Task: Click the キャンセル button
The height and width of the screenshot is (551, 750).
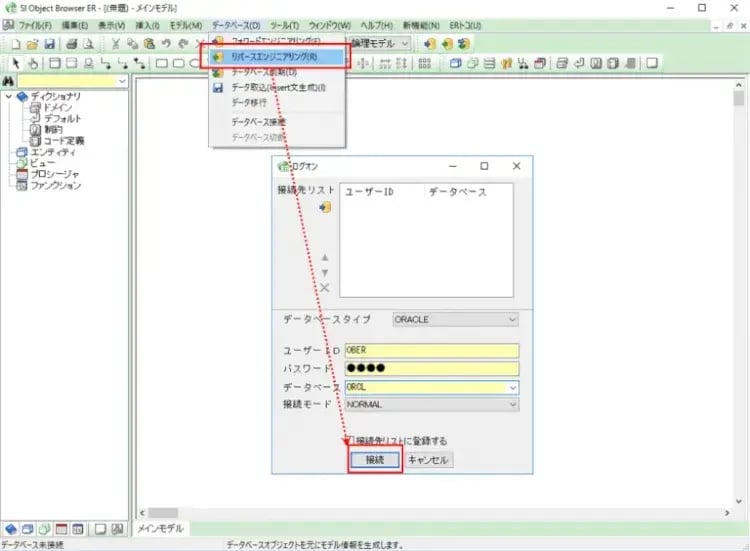Action: (x=429, y=460)
